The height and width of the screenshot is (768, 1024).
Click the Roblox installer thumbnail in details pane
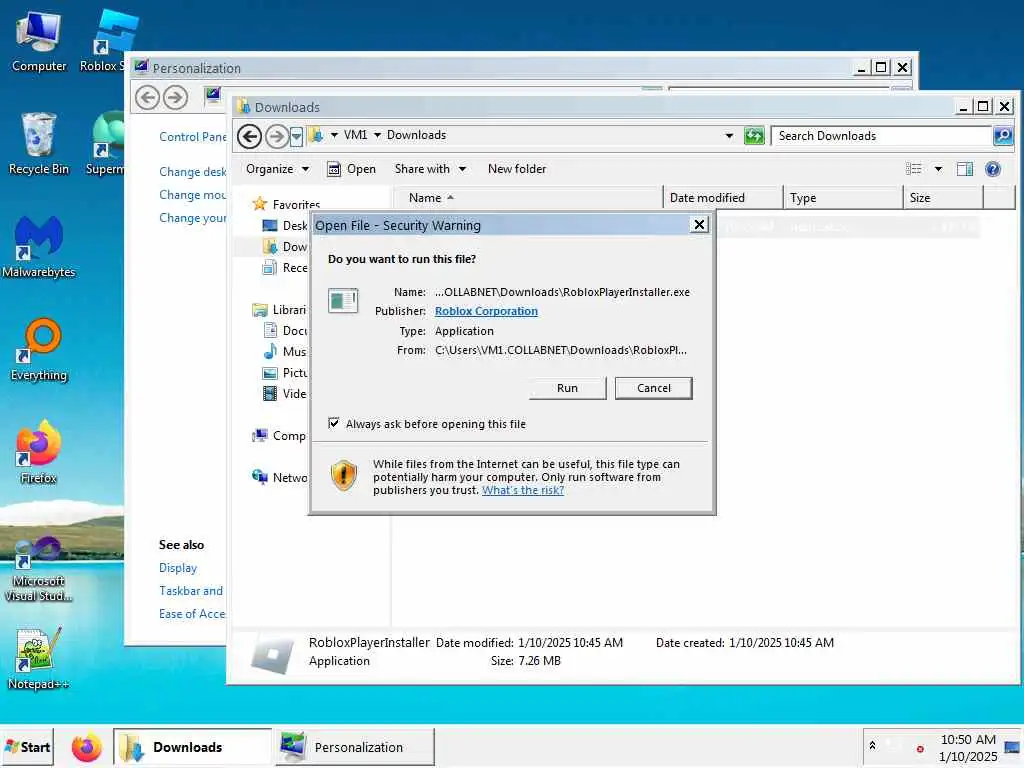coord(272,654)
